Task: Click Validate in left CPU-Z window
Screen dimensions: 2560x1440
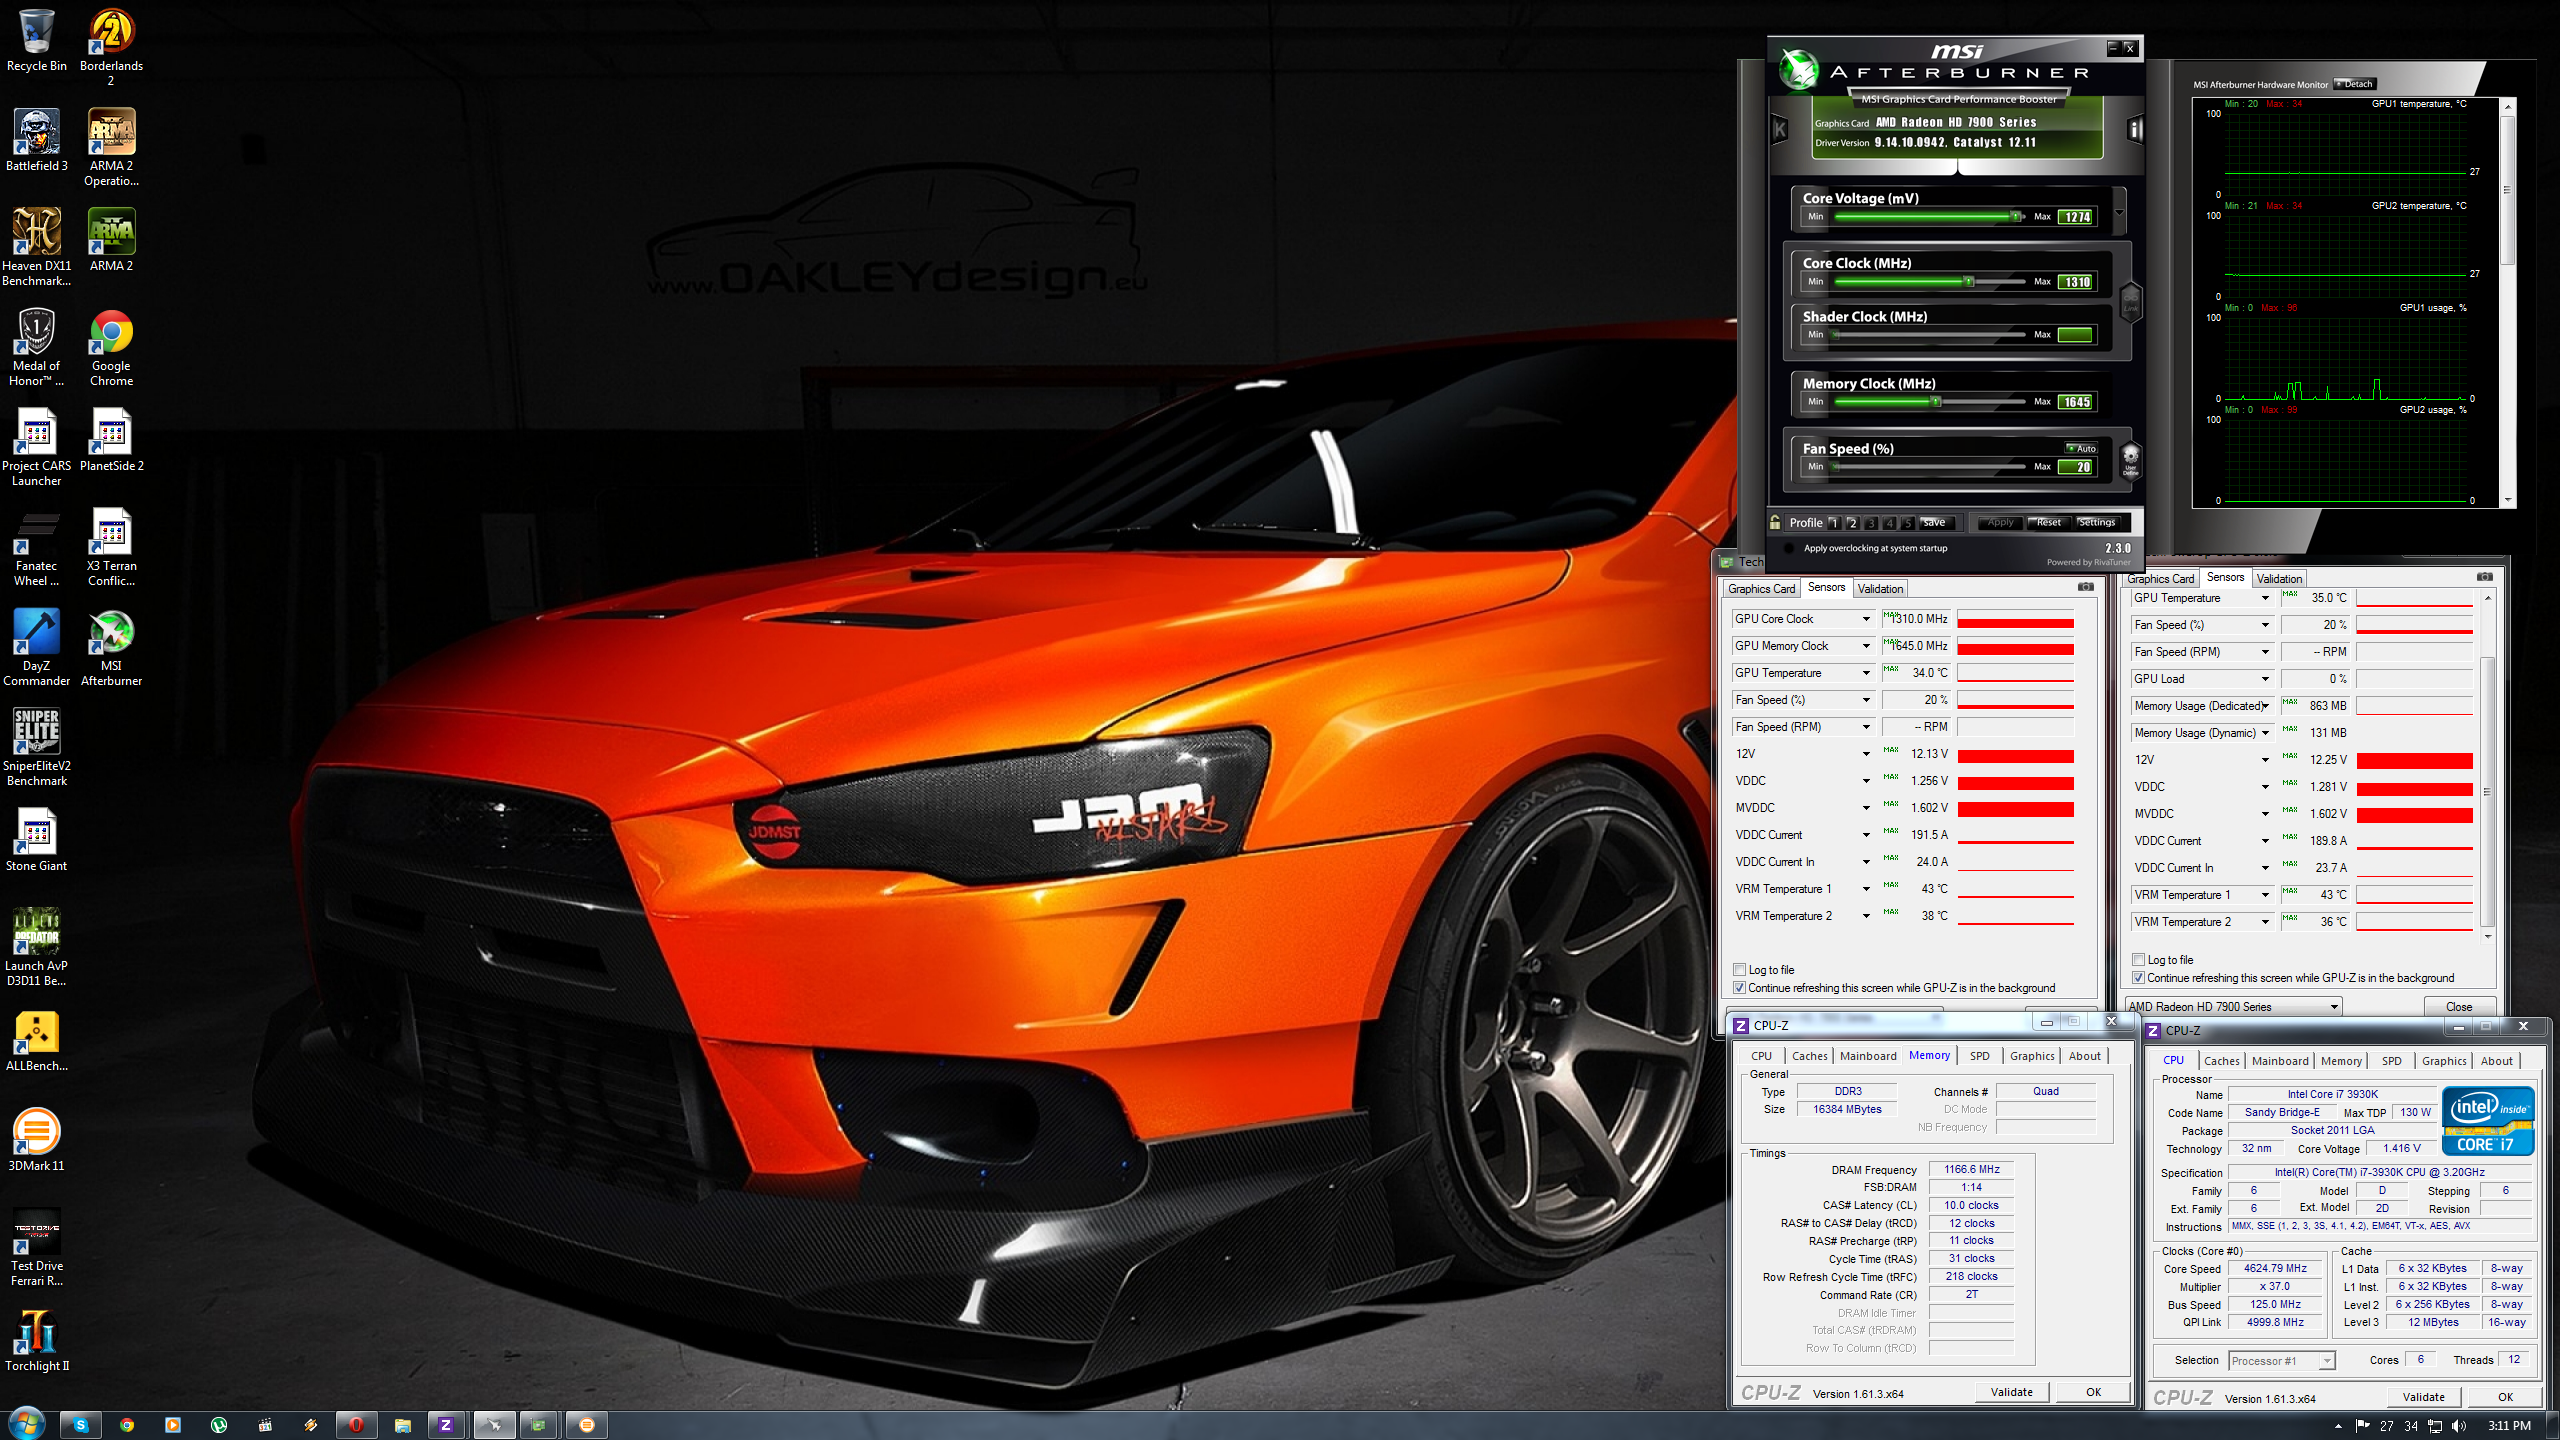Action: pos(2011,1392)
